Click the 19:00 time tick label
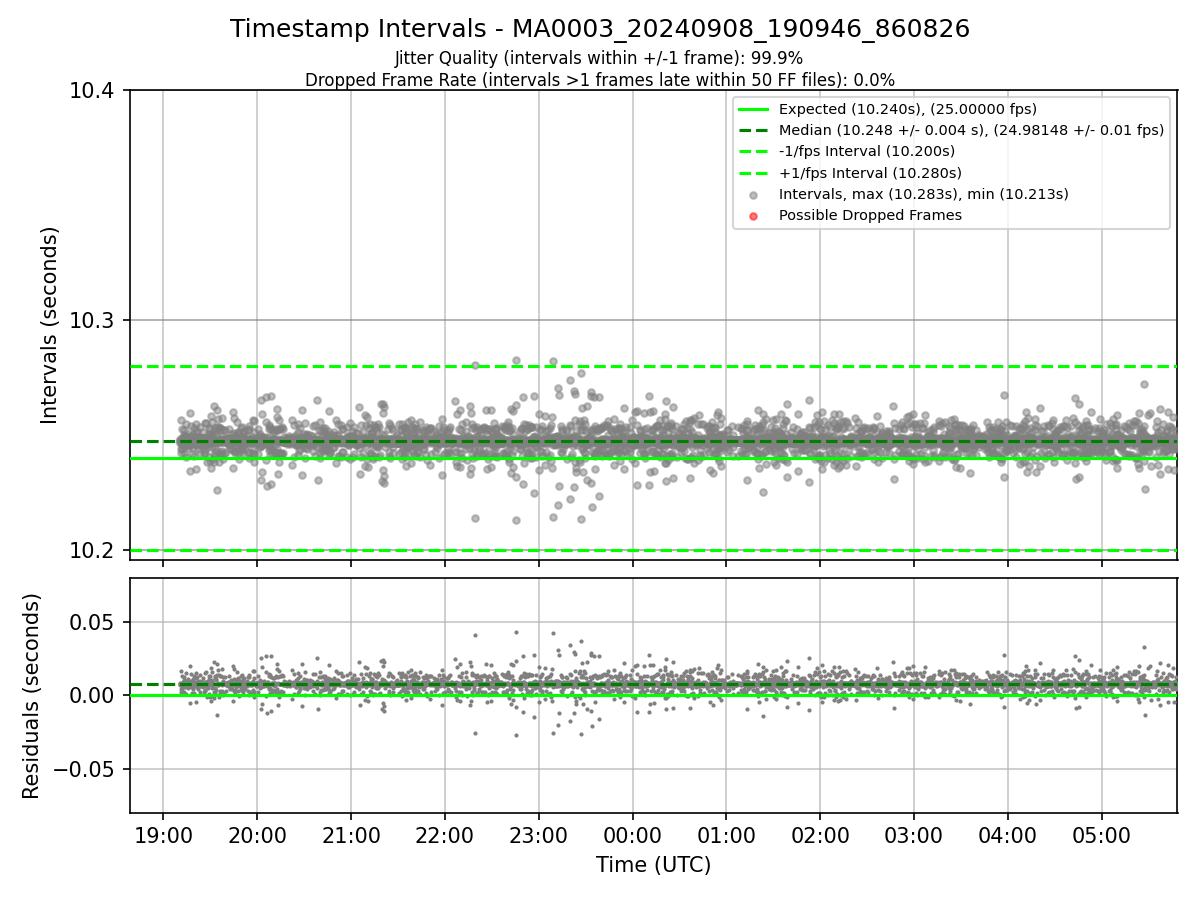The height and width of the screenshot is (900, 1200). (x=163, y=834)
